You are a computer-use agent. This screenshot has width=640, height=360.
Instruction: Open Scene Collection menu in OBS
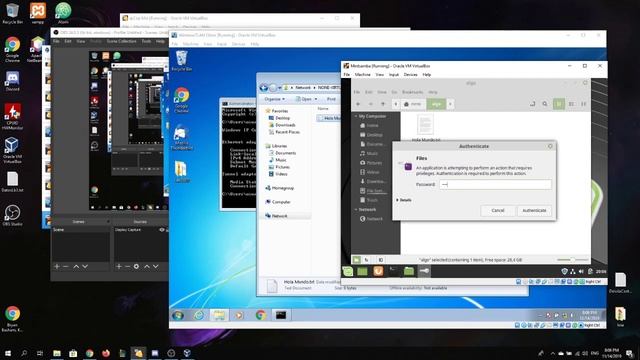121,41
